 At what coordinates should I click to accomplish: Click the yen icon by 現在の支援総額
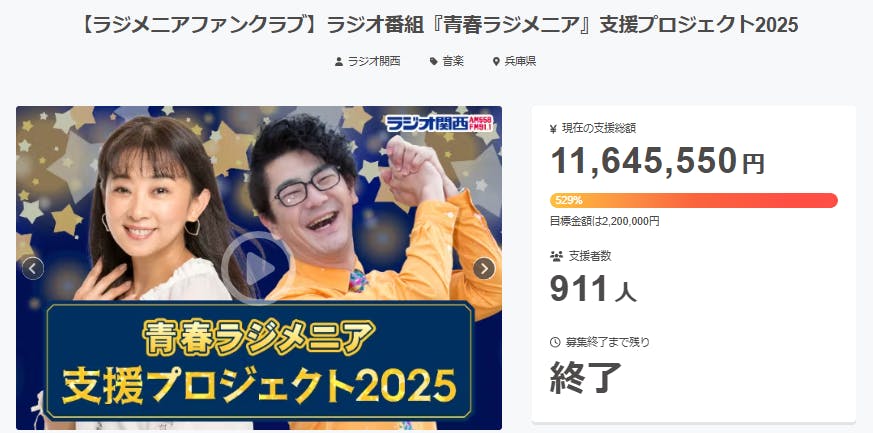[x=553, y=129]
